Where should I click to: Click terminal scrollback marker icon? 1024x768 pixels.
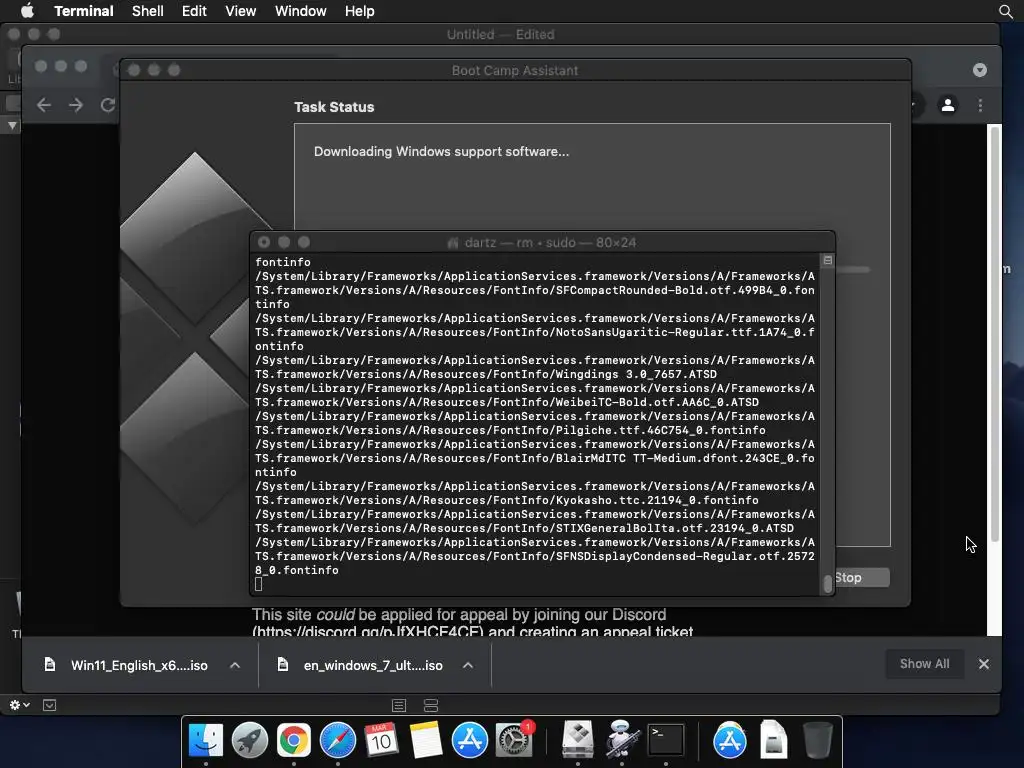[827, 260]
